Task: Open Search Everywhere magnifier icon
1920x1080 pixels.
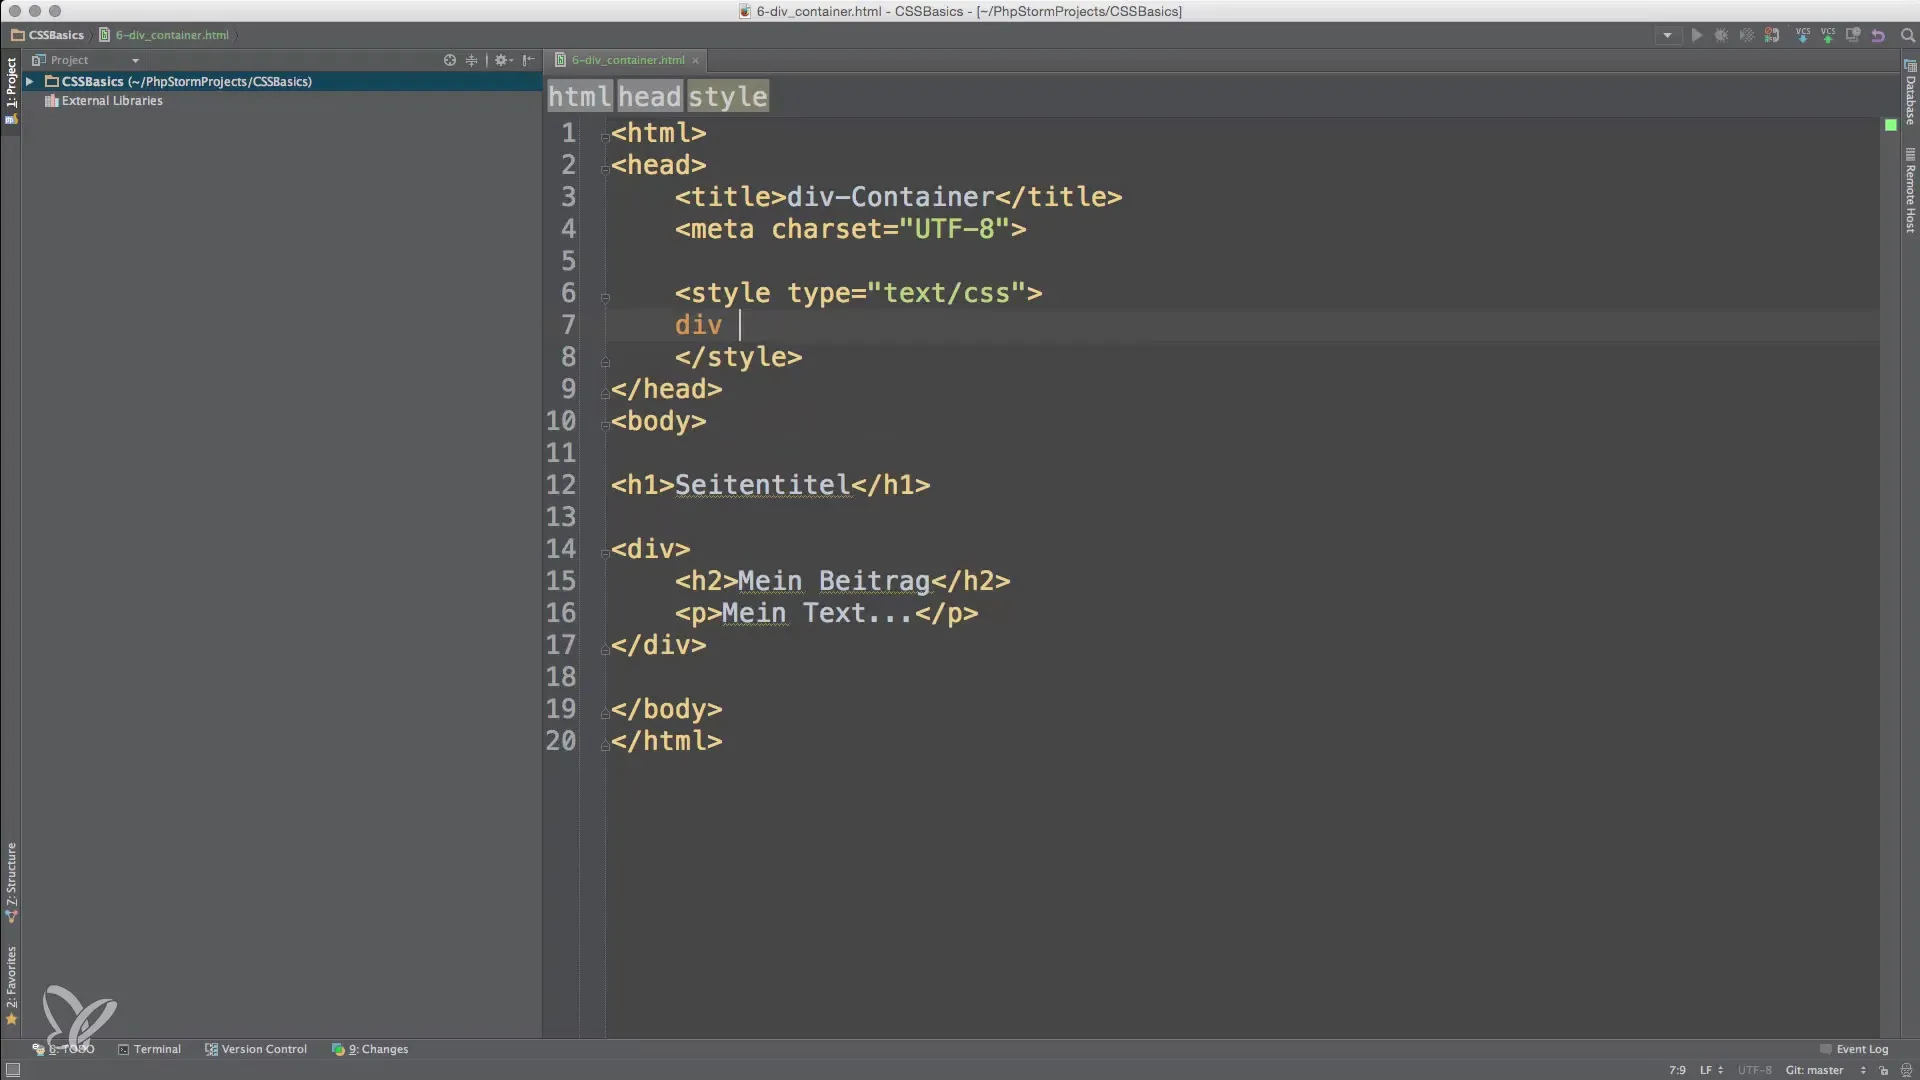Action: (x=1907, y=35)
